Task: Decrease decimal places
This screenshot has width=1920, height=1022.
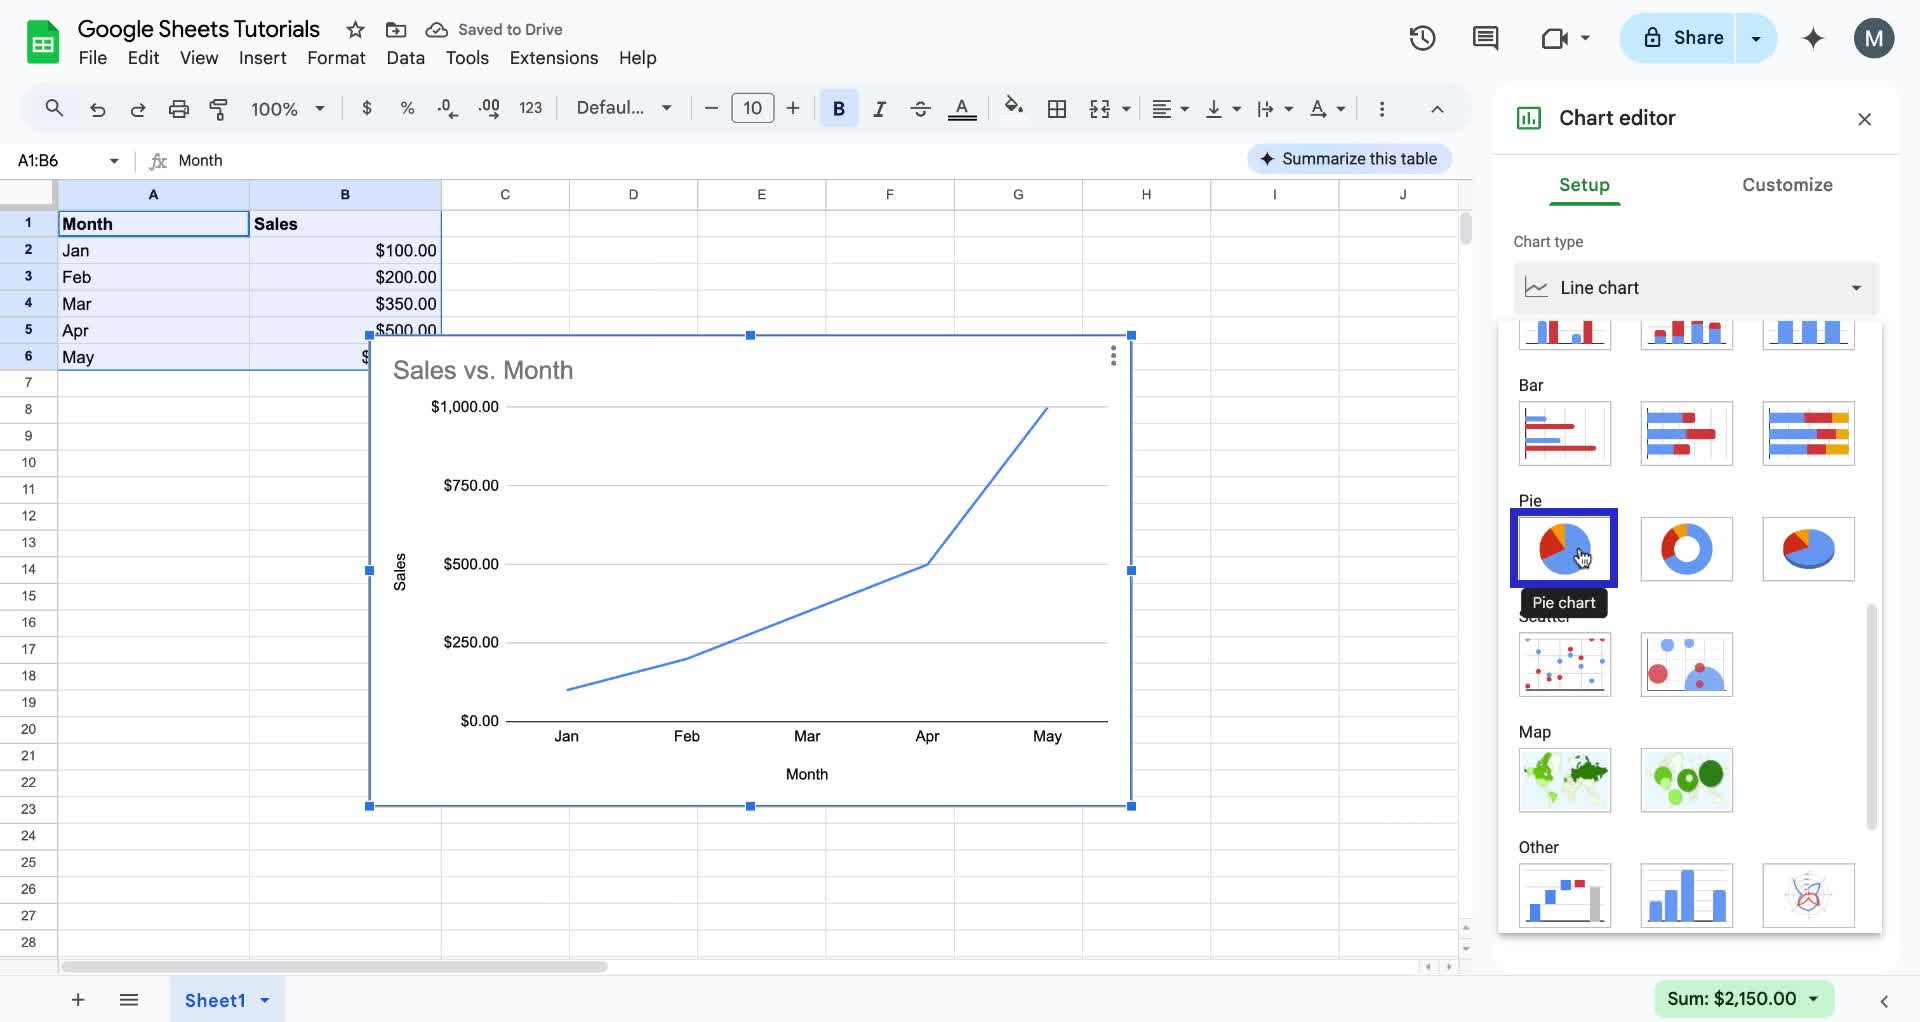Action: pyautogui.click(x=446, y=108)
